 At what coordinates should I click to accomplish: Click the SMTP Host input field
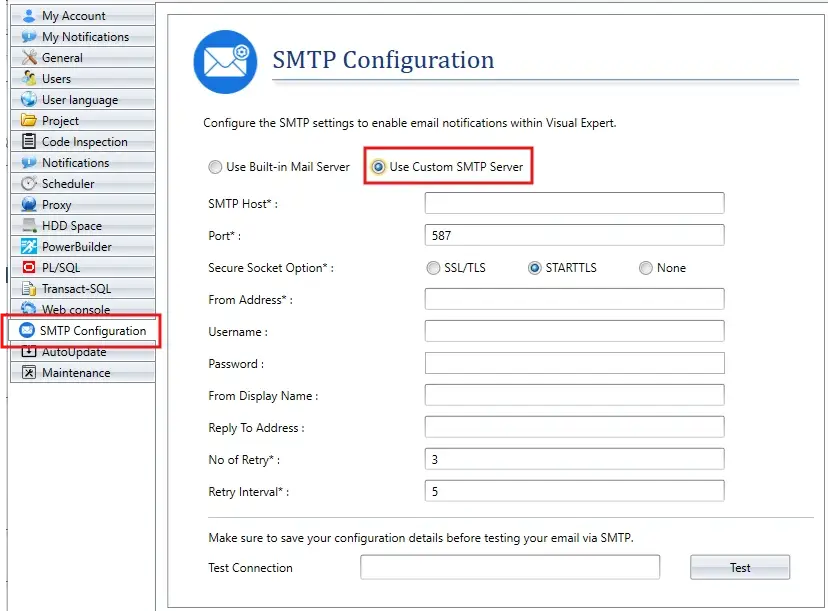[575, 203]
